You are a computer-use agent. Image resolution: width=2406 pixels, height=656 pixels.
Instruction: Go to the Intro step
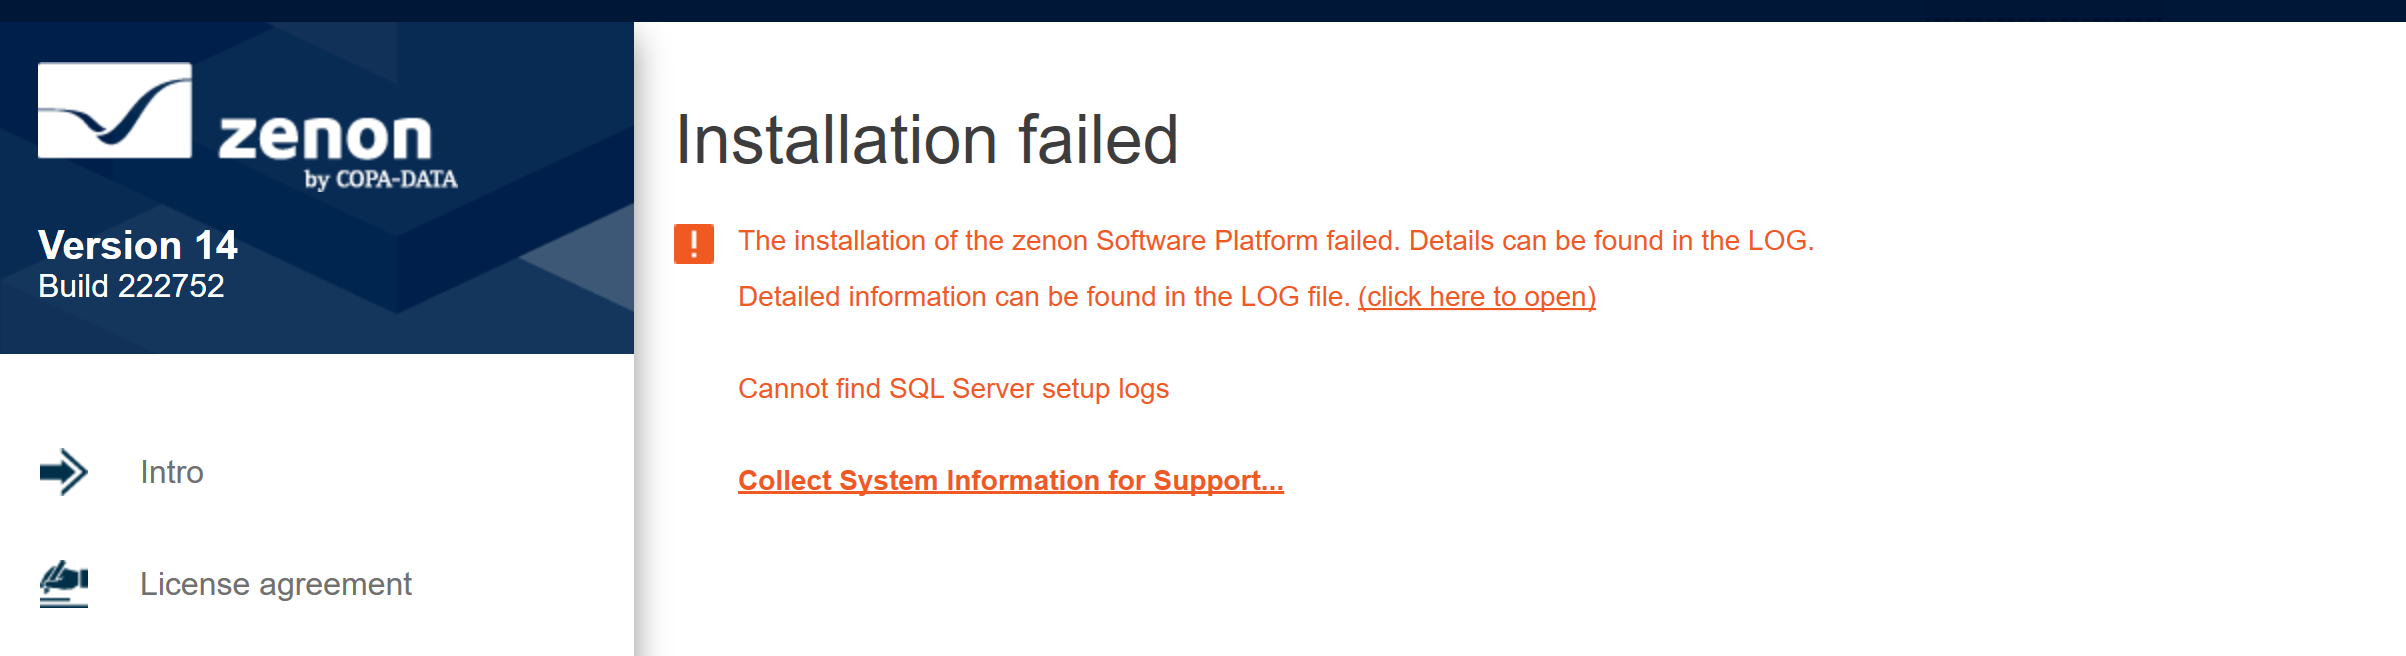coord(172,472)
